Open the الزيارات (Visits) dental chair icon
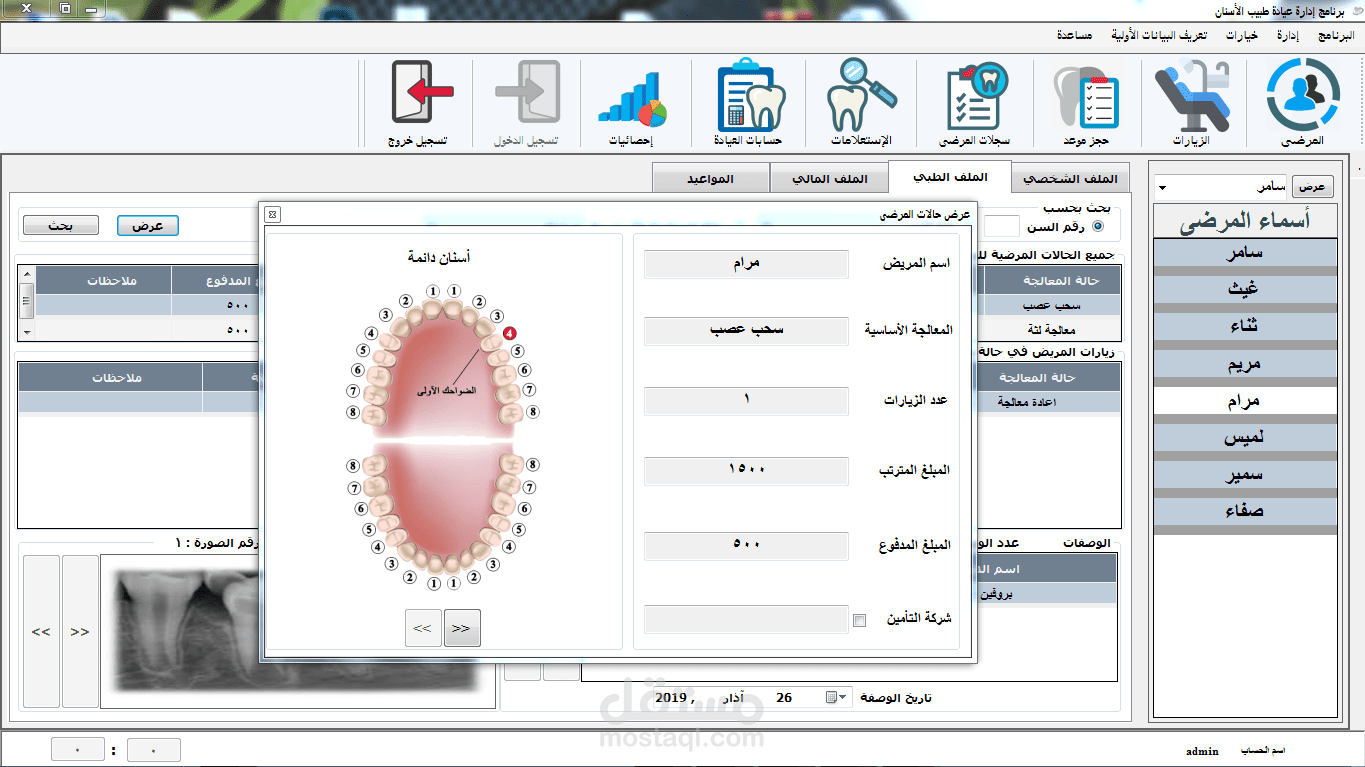The image size is (1365, 767). [x=1192, y=102]
